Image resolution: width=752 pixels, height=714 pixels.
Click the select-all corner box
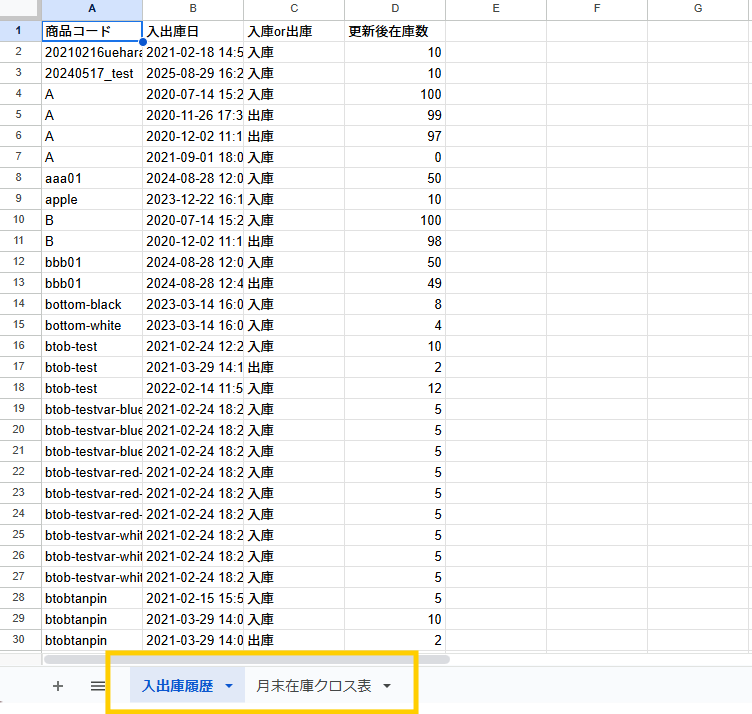[20, 9]
